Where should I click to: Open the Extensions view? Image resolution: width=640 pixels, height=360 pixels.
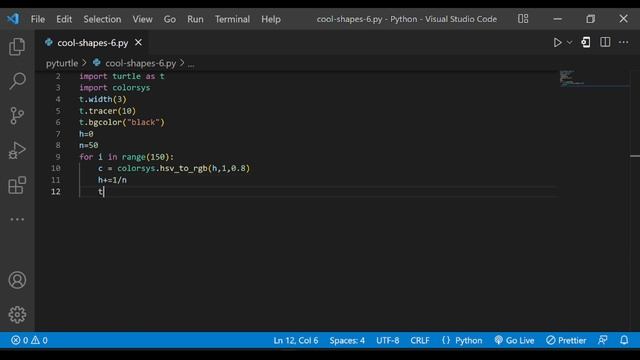17,185
